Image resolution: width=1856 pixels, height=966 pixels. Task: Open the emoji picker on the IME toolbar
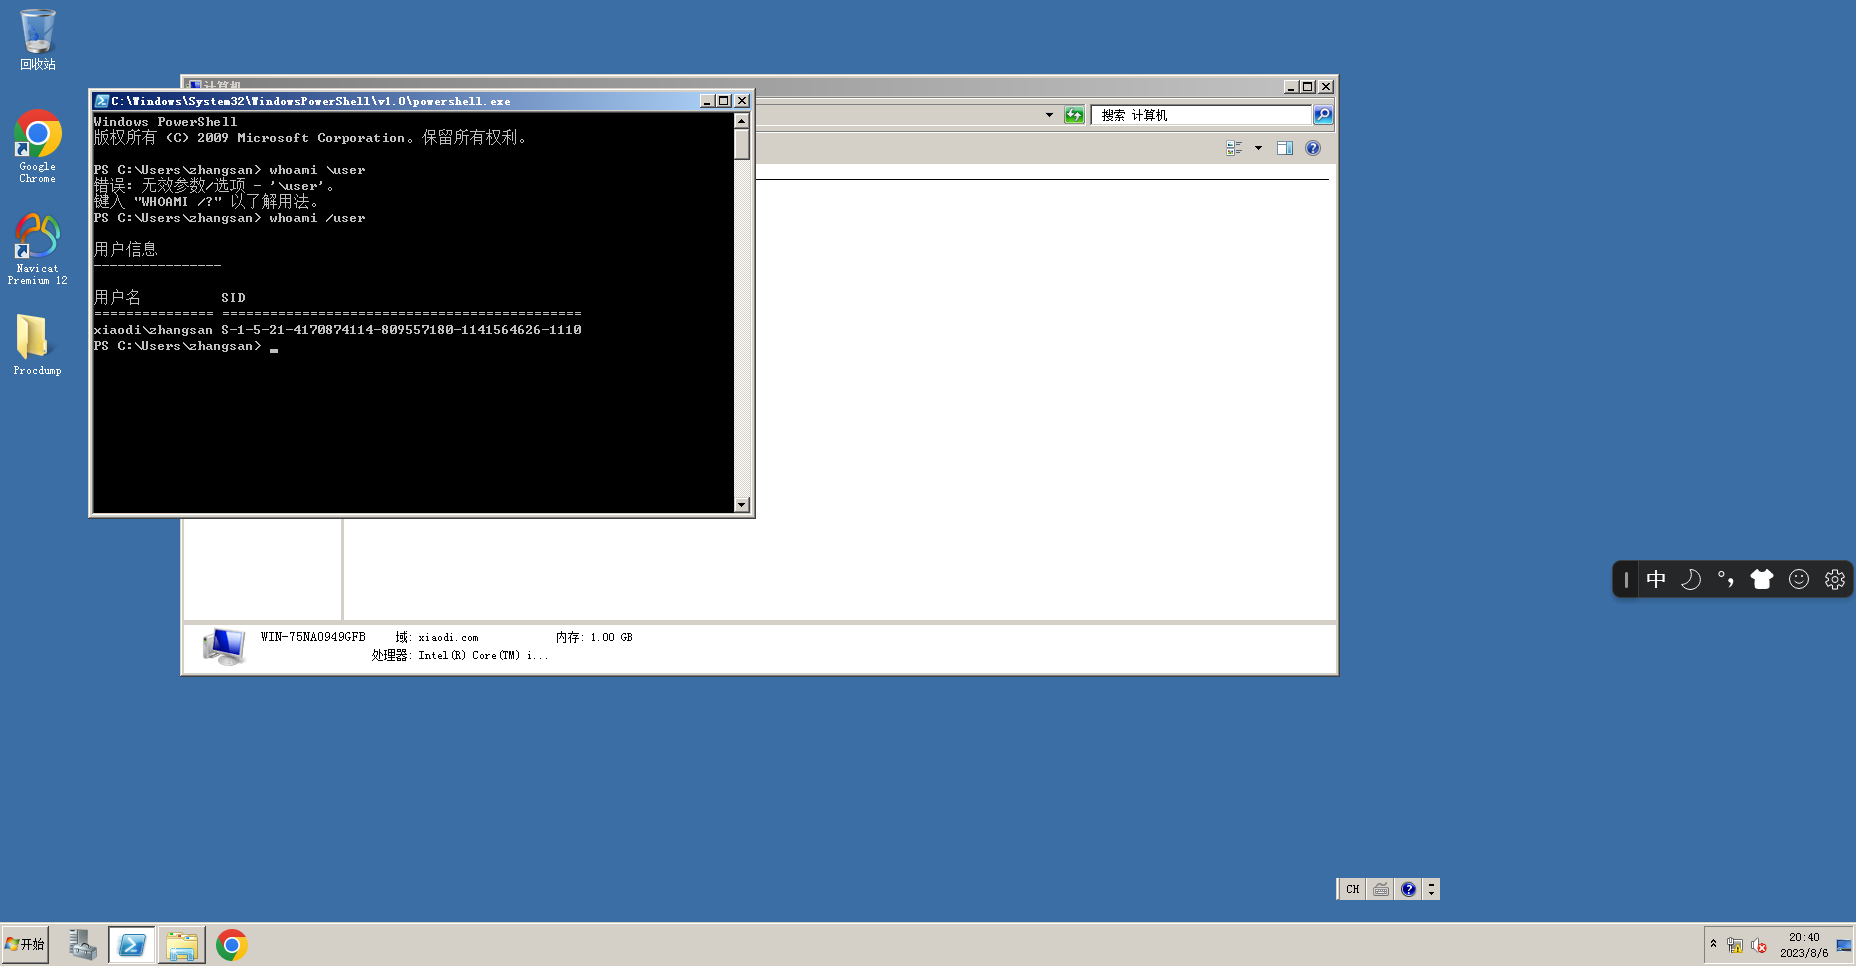[x=1798, y=579]
